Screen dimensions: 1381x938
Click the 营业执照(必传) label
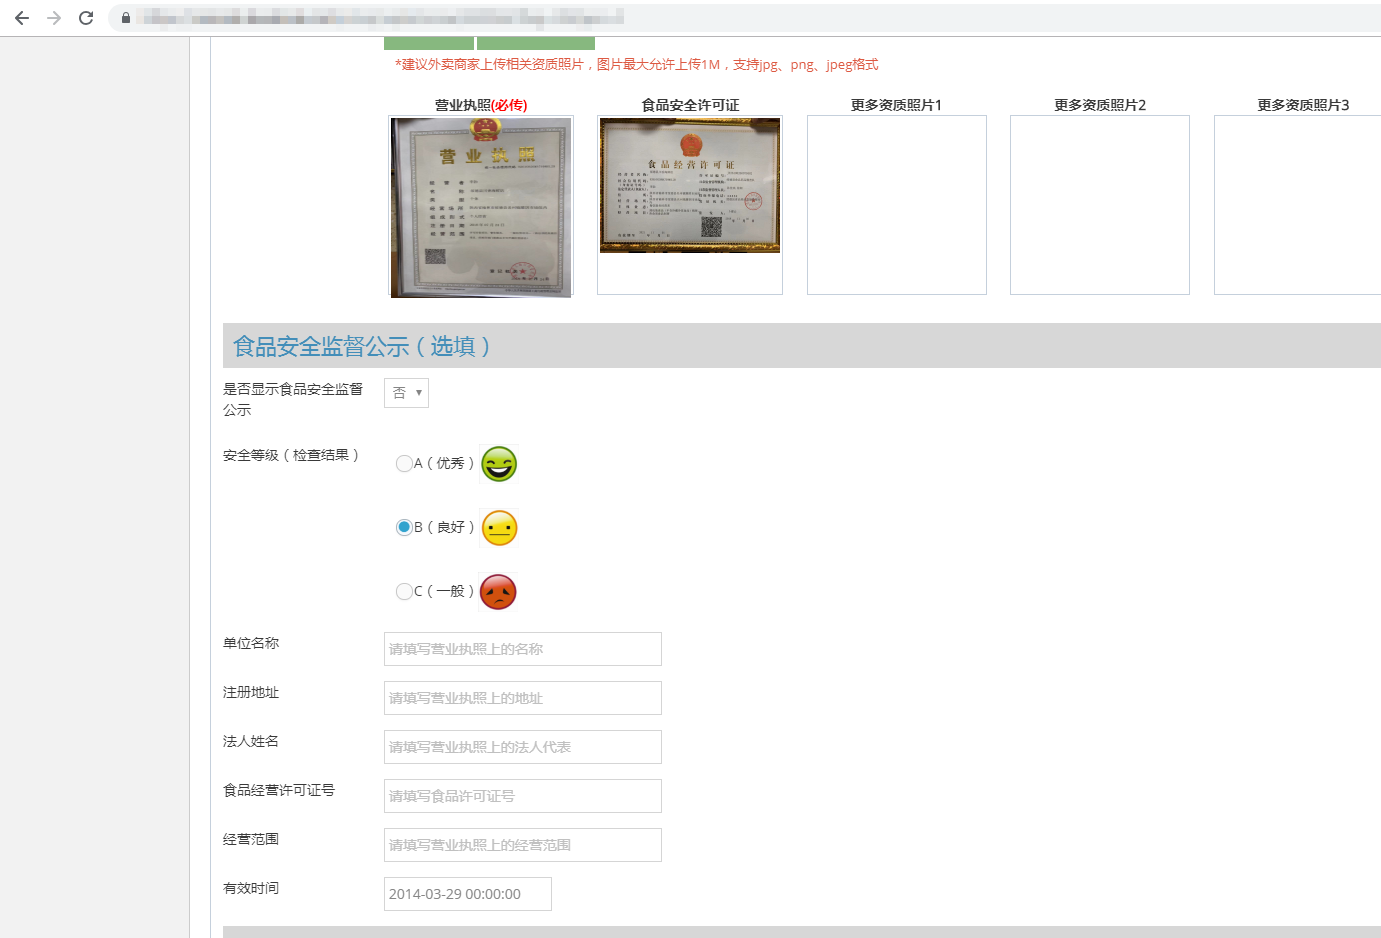[x=481, y=105]
